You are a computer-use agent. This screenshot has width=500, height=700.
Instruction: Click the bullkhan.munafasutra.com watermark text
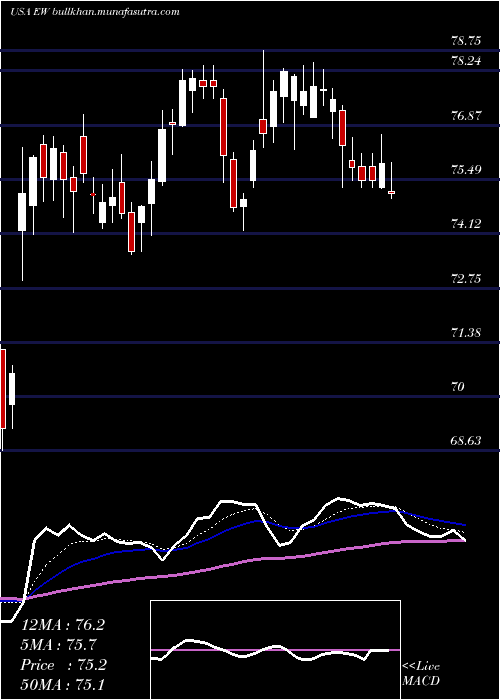coord(116,12)
